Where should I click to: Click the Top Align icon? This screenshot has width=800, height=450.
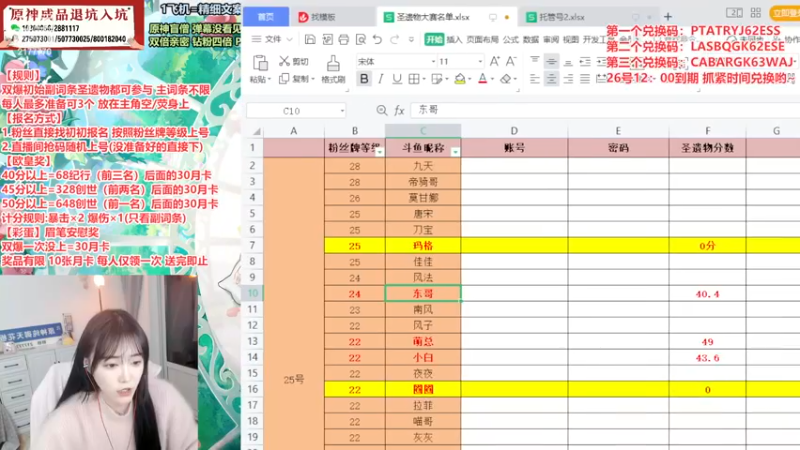click(534, 61)
